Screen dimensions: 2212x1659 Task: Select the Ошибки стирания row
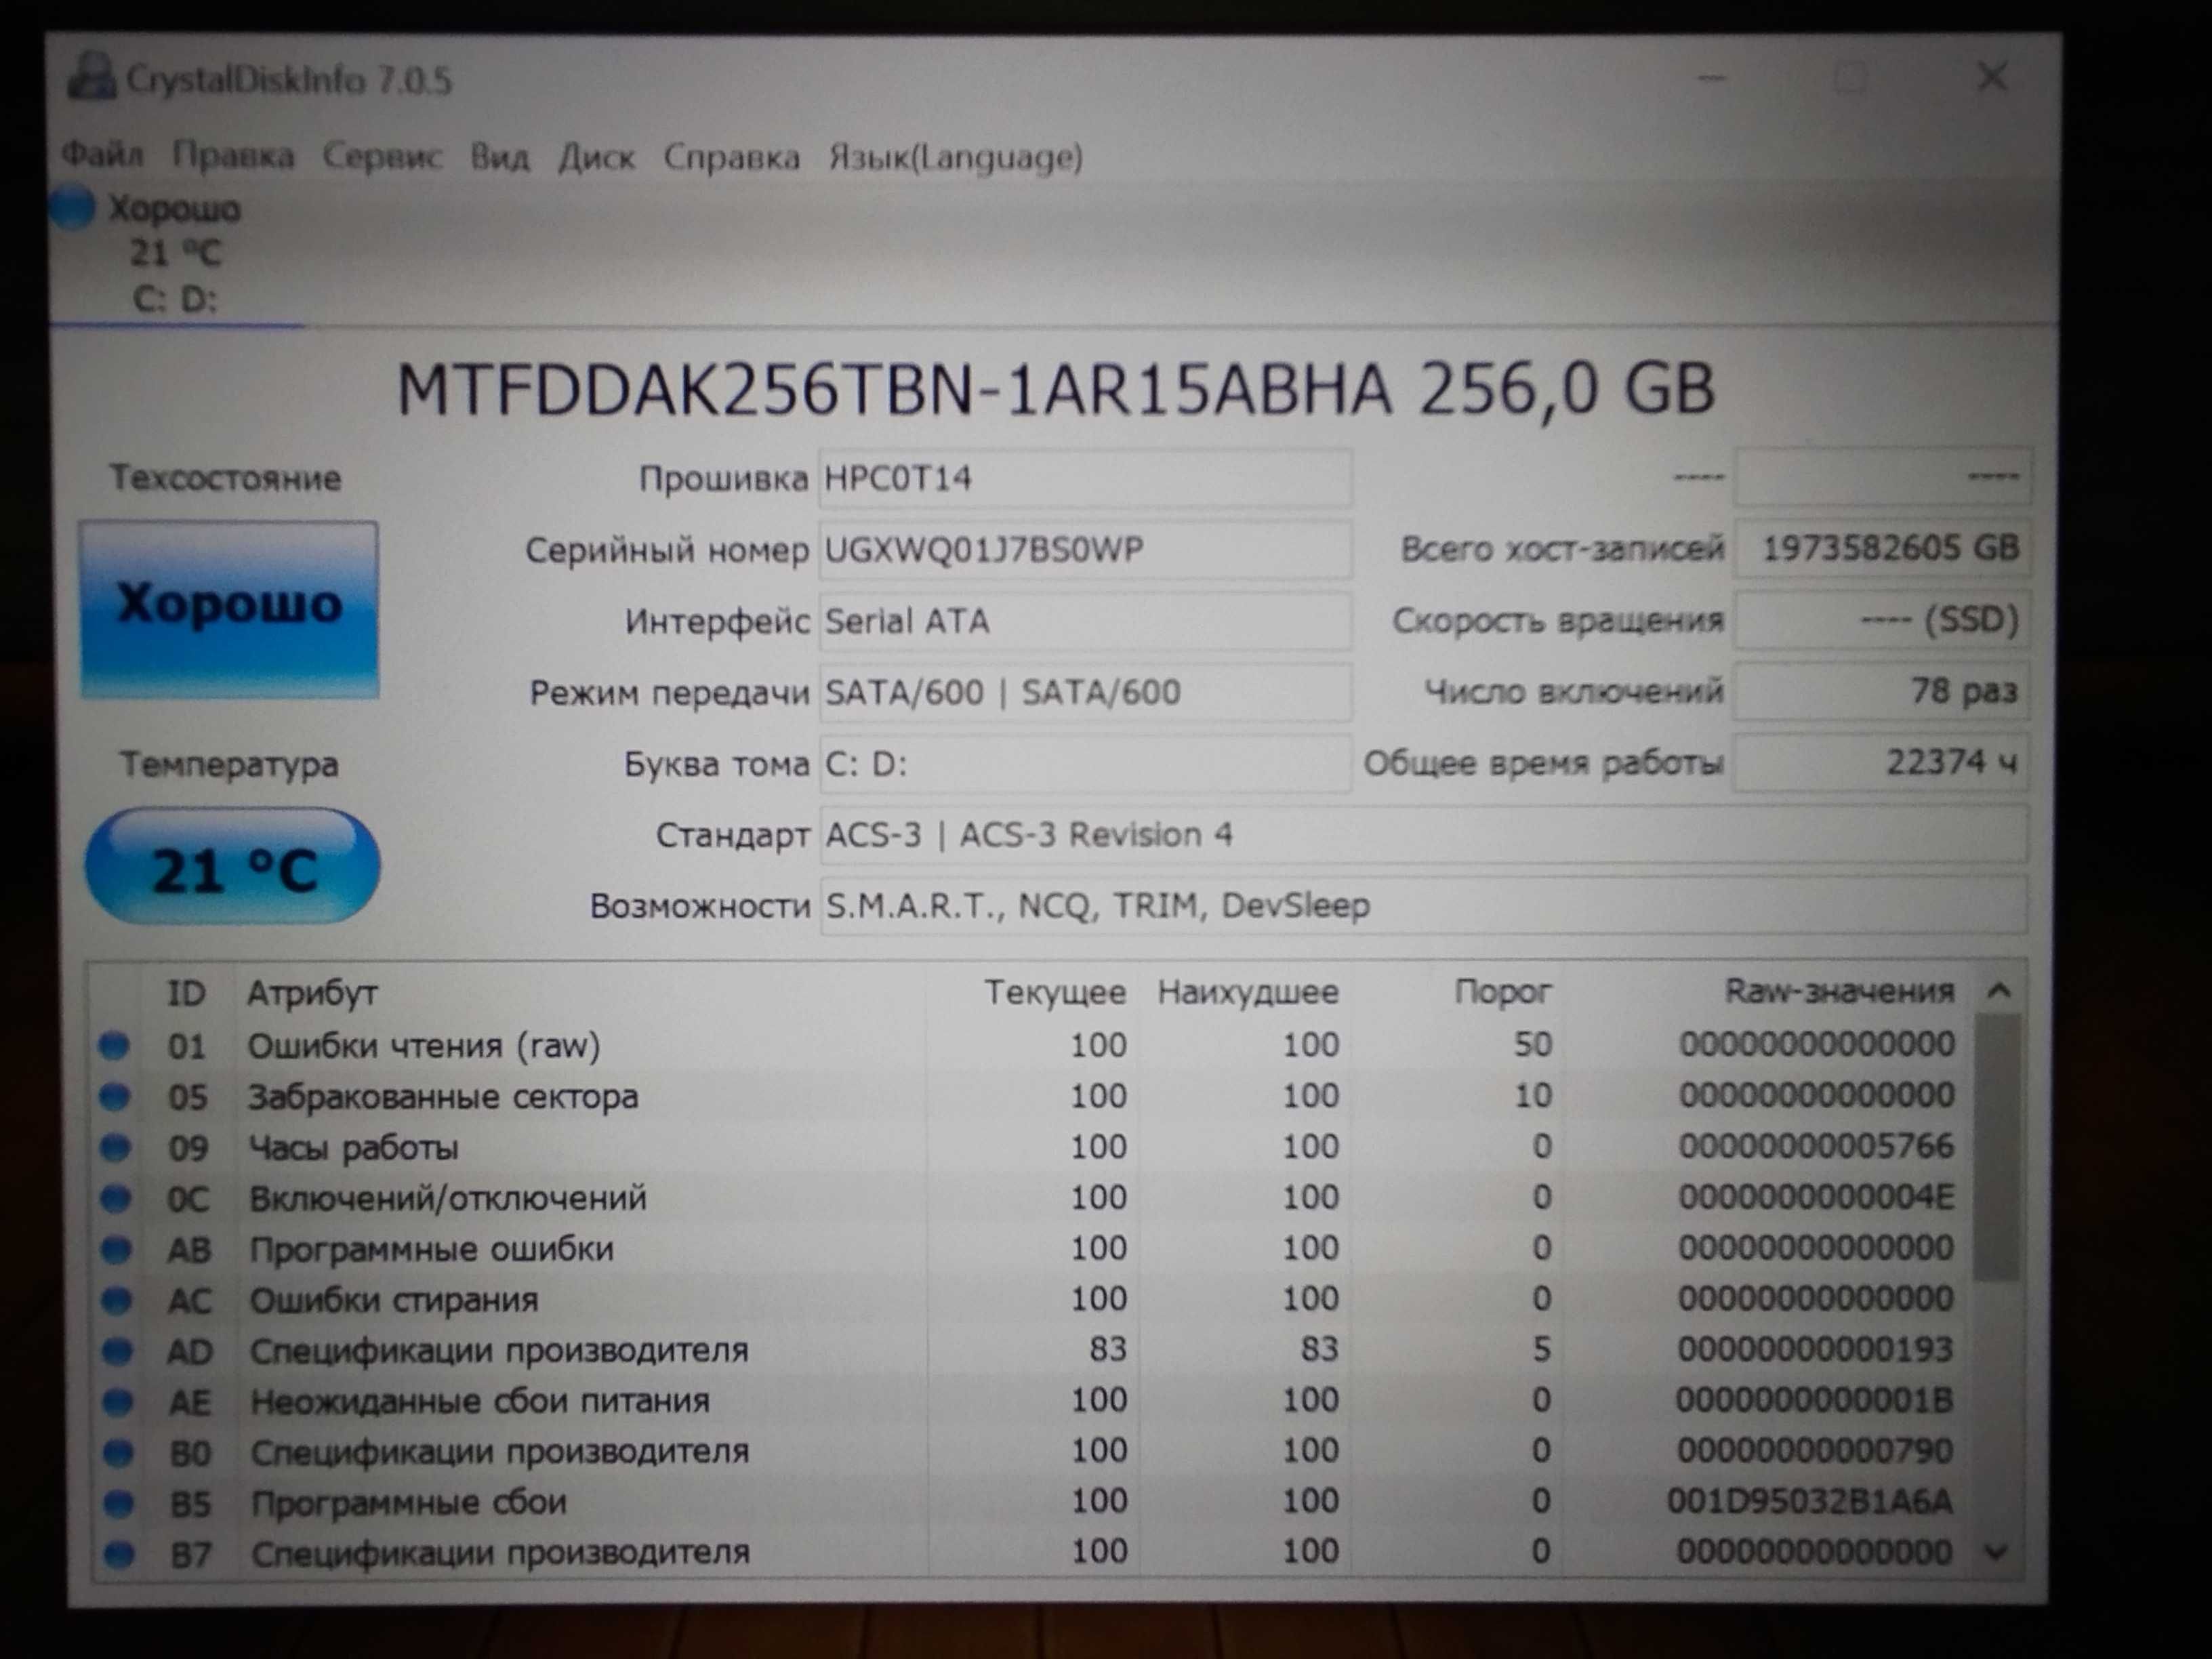1030,1299
